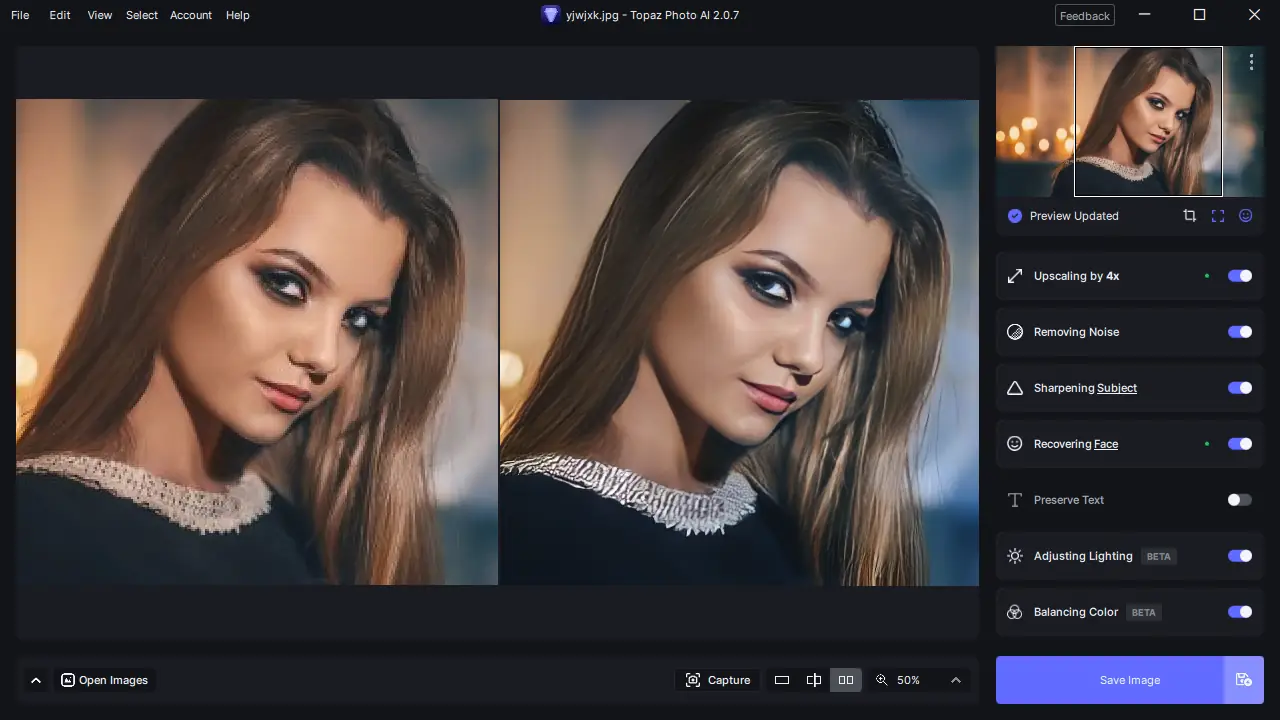Click the Preserve Text label
This screenshot has width=1280, height=720.
point(1069,500)
